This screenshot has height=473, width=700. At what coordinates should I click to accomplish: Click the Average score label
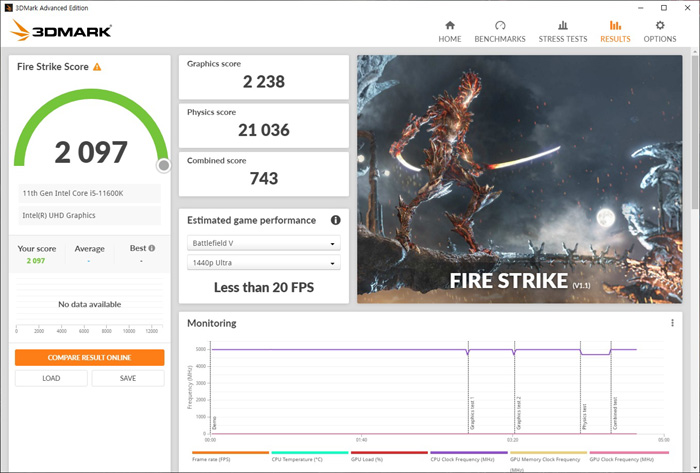pyautogui.click(x=89, y=249)
